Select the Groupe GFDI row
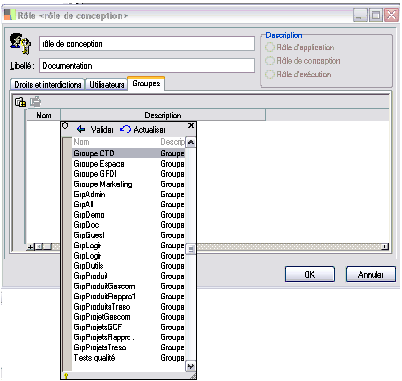Screen dimensions: 402x381 [129, 174]
